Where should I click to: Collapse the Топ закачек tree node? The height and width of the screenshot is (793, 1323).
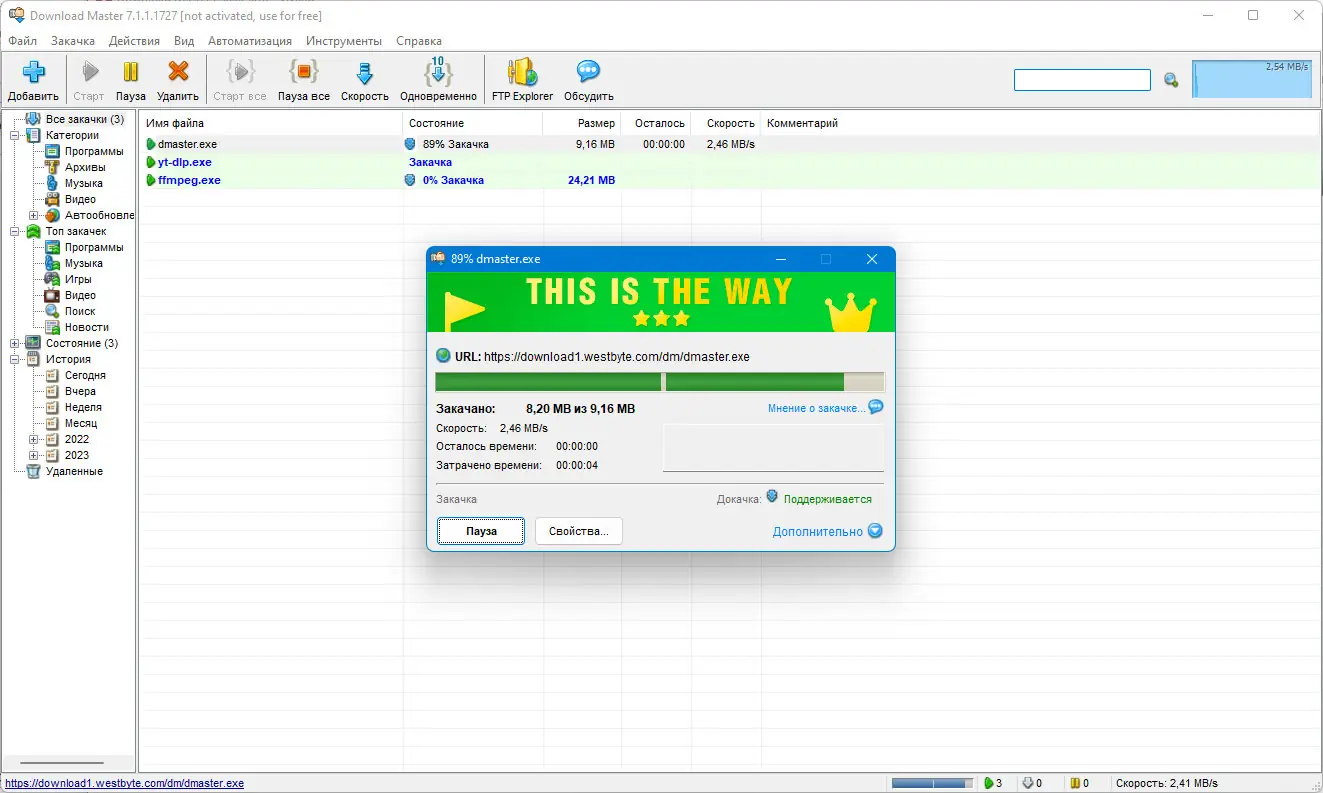click(x=15, y=231)
